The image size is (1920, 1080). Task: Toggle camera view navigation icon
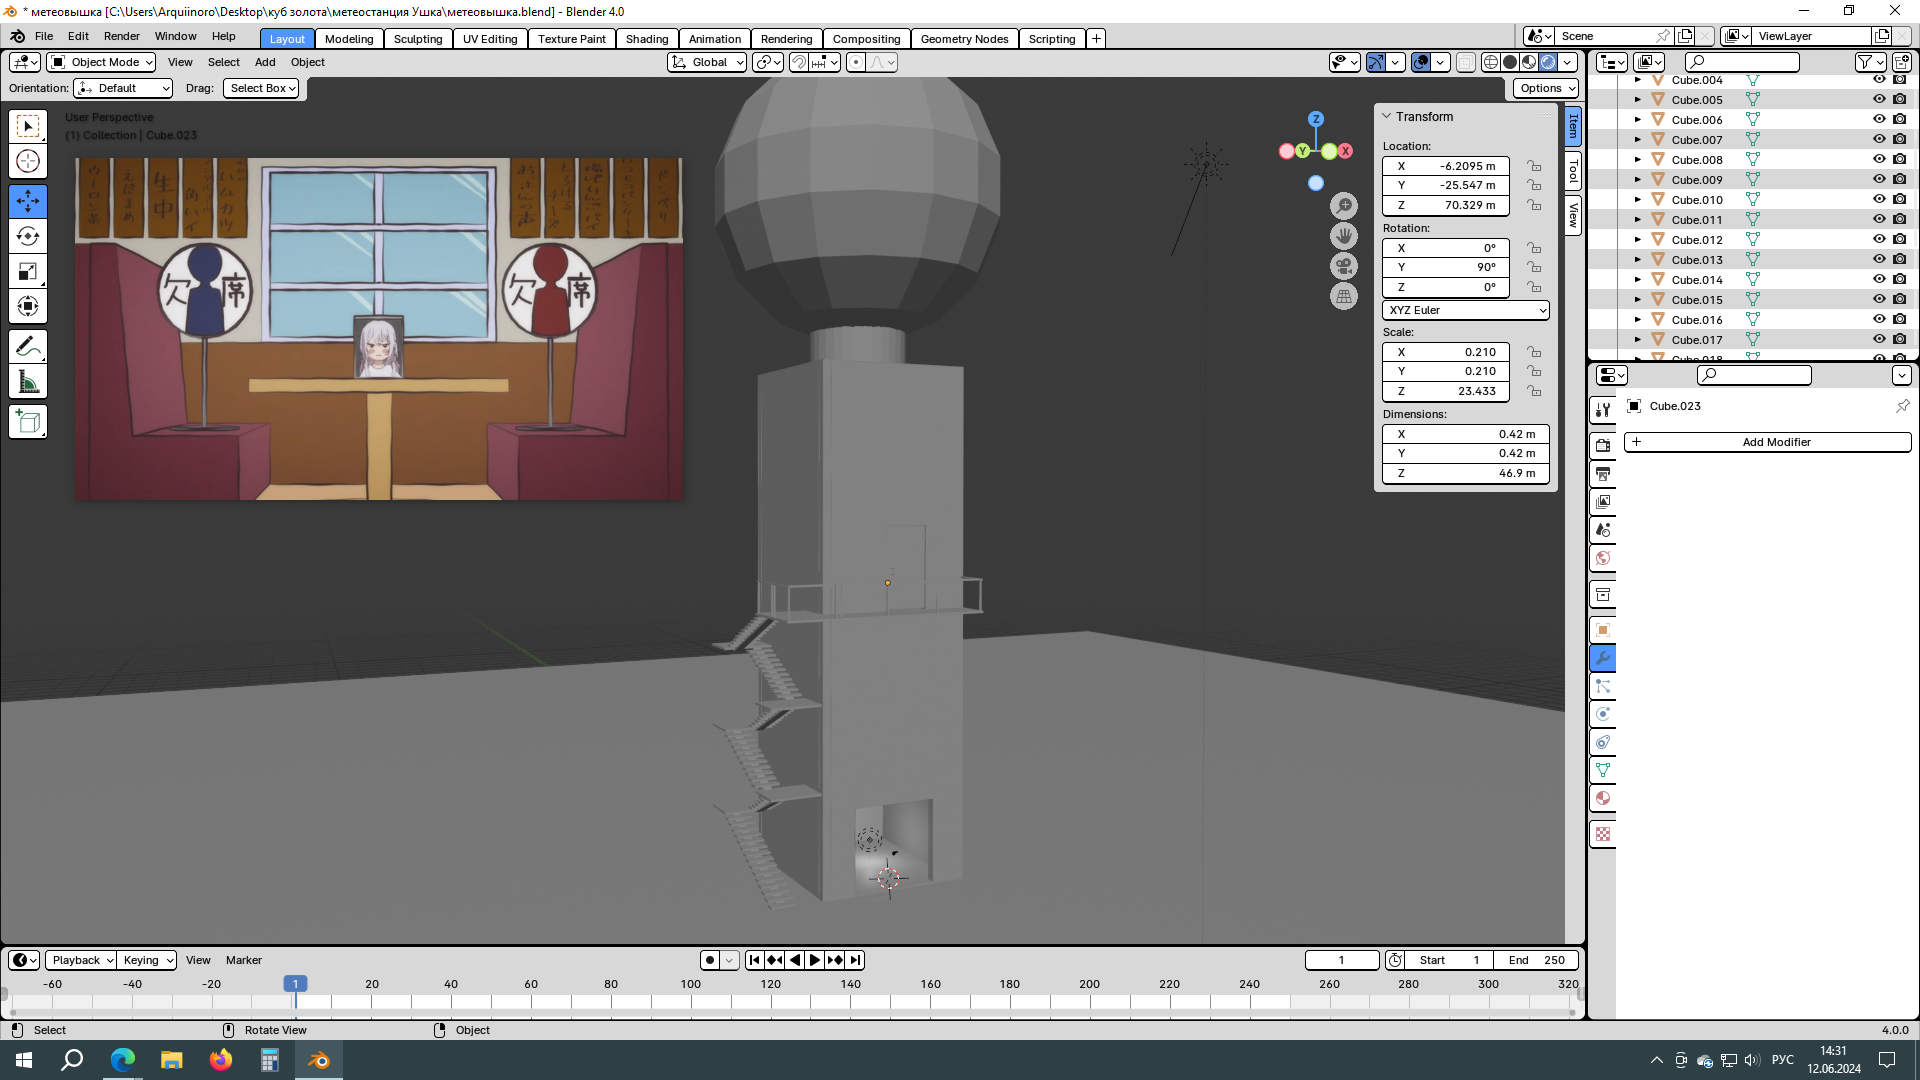tap(1344, 266)
